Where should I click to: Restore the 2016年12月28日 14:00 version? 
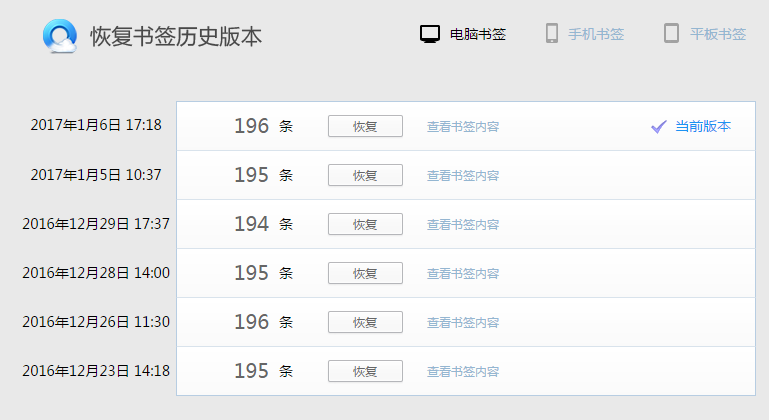[365, 273]
